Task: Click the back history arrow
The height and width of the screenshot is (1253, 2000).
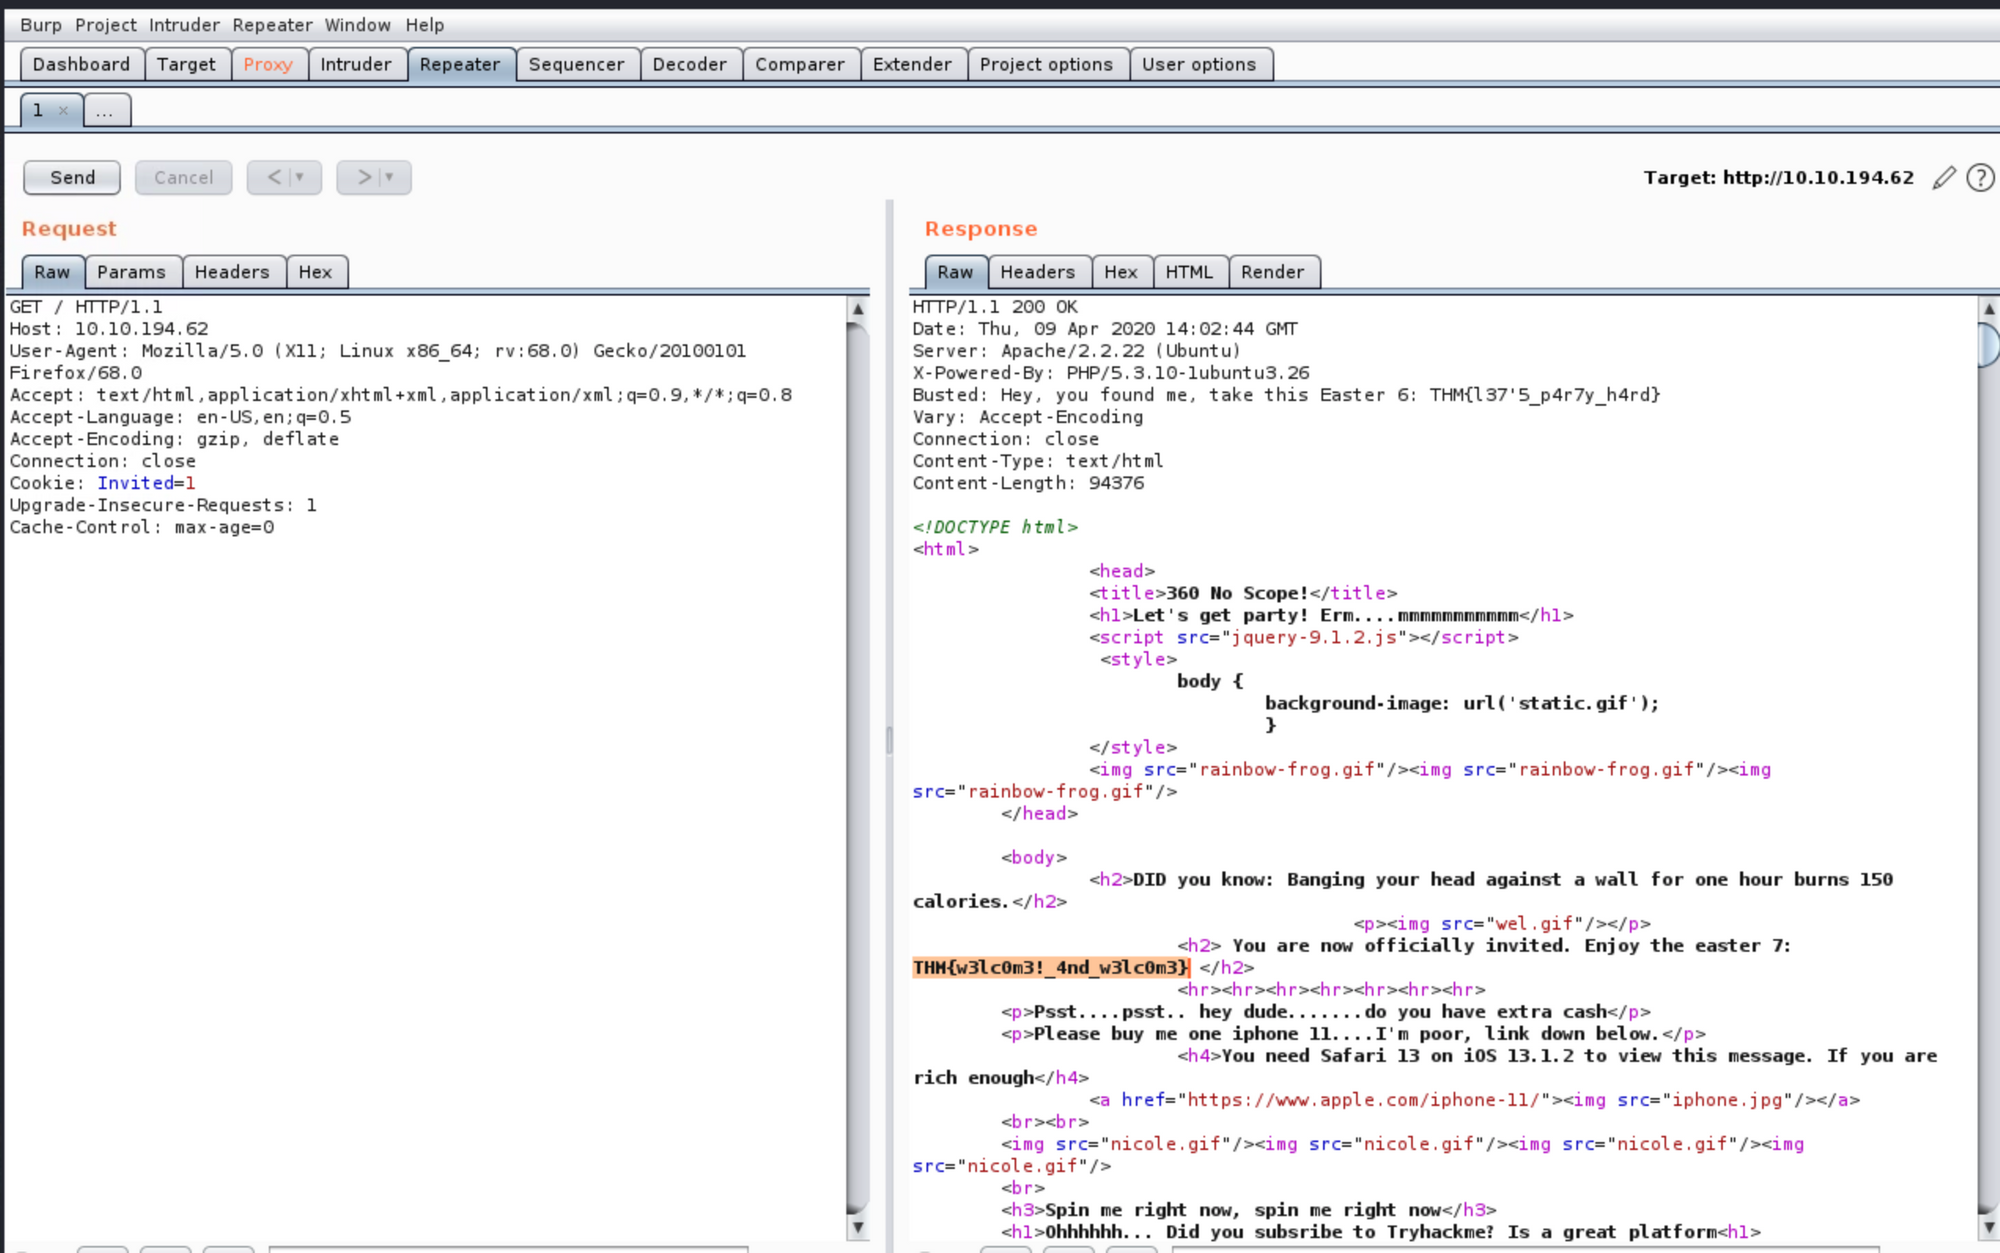Action: [x=274, y=177]
